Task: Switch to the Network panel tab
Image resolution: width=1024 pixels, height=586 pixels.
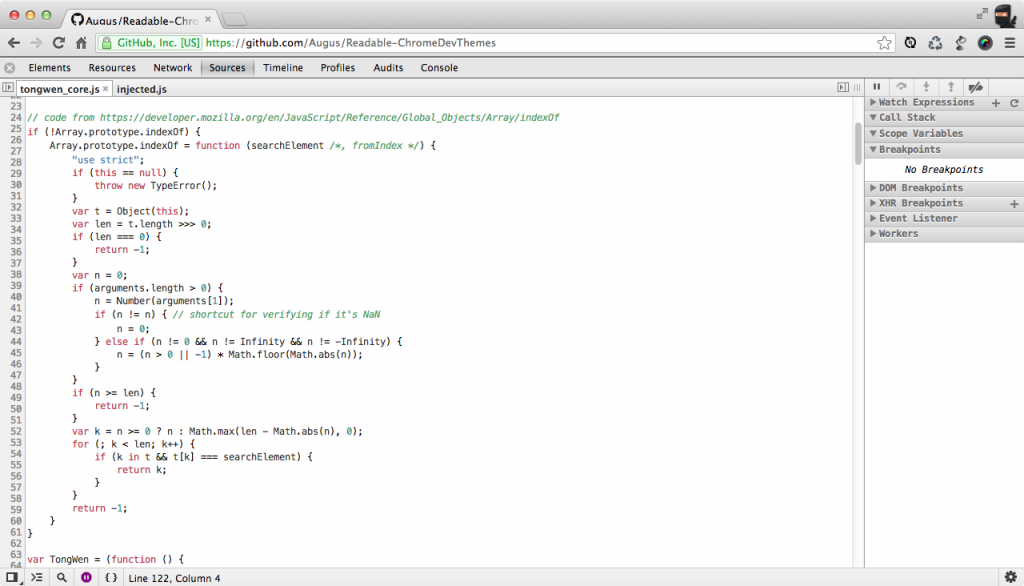Action: coord(172,68)
